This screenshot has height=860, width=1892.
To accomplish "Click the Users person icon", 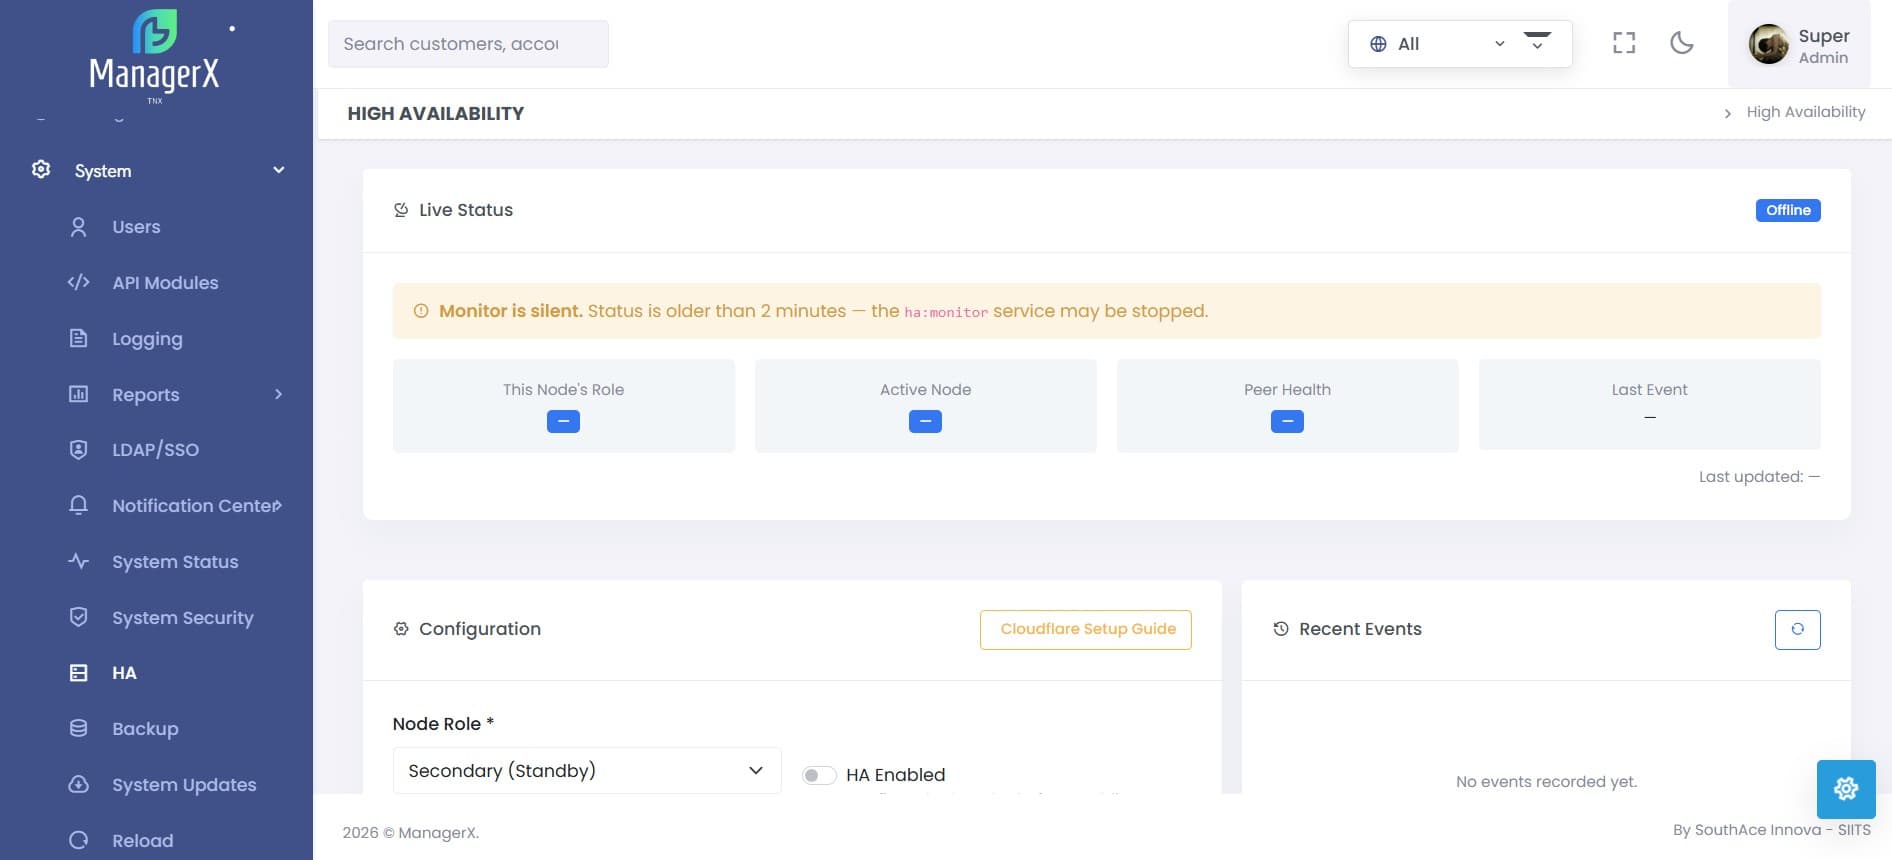I will (x=78, y=227).
